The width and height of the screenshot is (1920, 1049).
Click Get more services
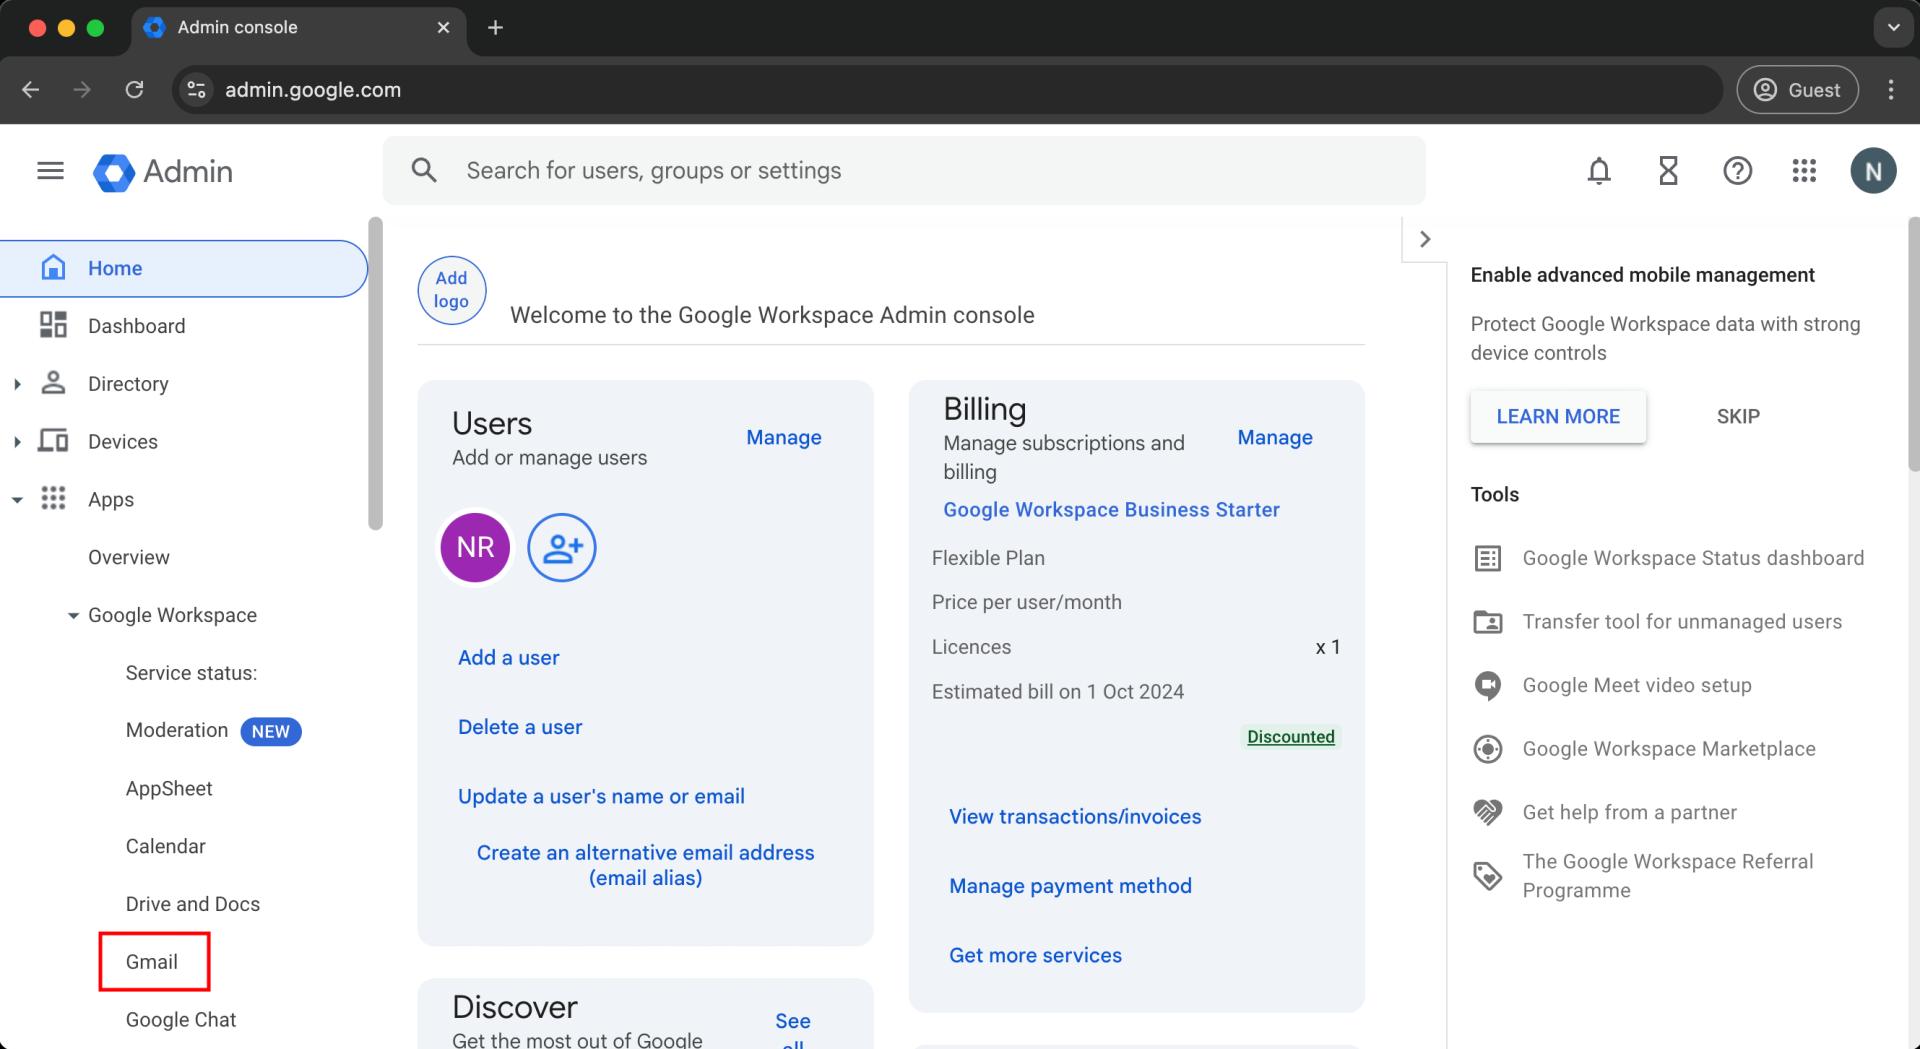pyautogui.click(x=1035, y=955)
